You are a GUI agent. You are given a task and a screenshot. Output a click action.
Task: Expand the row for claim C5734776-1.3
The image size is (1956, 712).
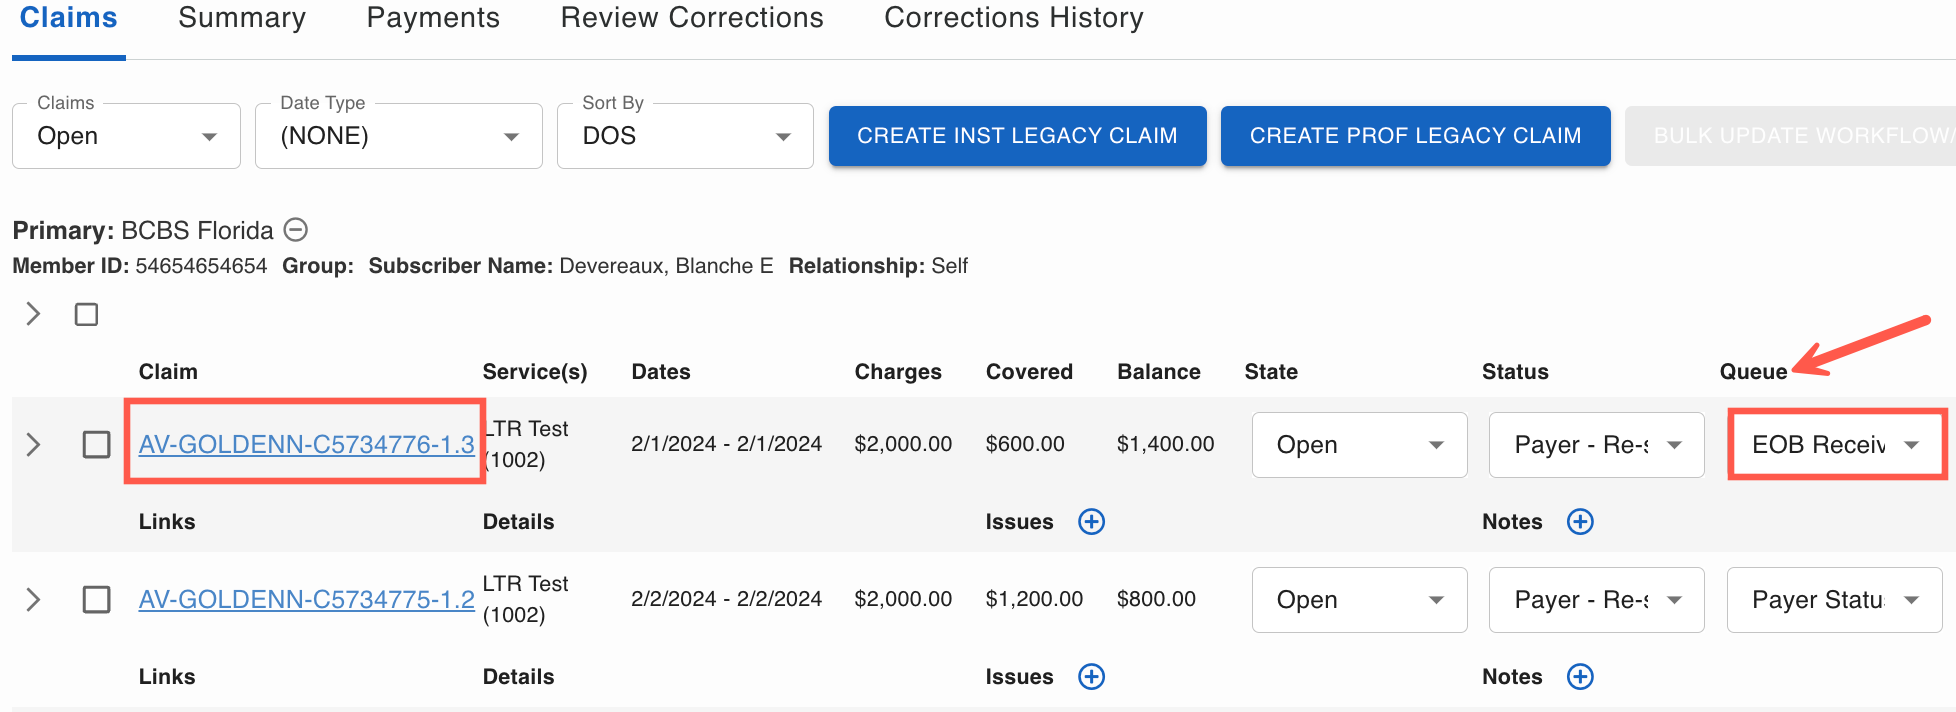[x=33, y=445]
